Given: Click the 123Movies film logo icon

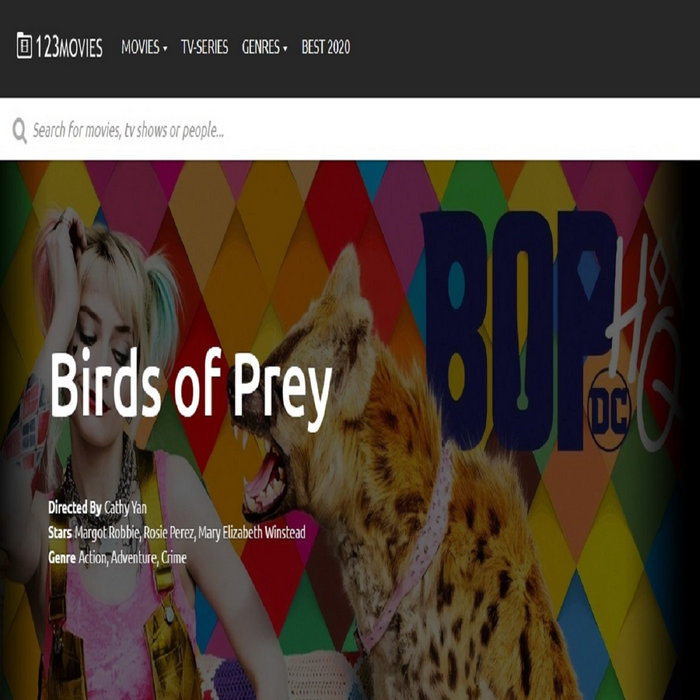Looking at the screenshot, I should click(24, 45).
